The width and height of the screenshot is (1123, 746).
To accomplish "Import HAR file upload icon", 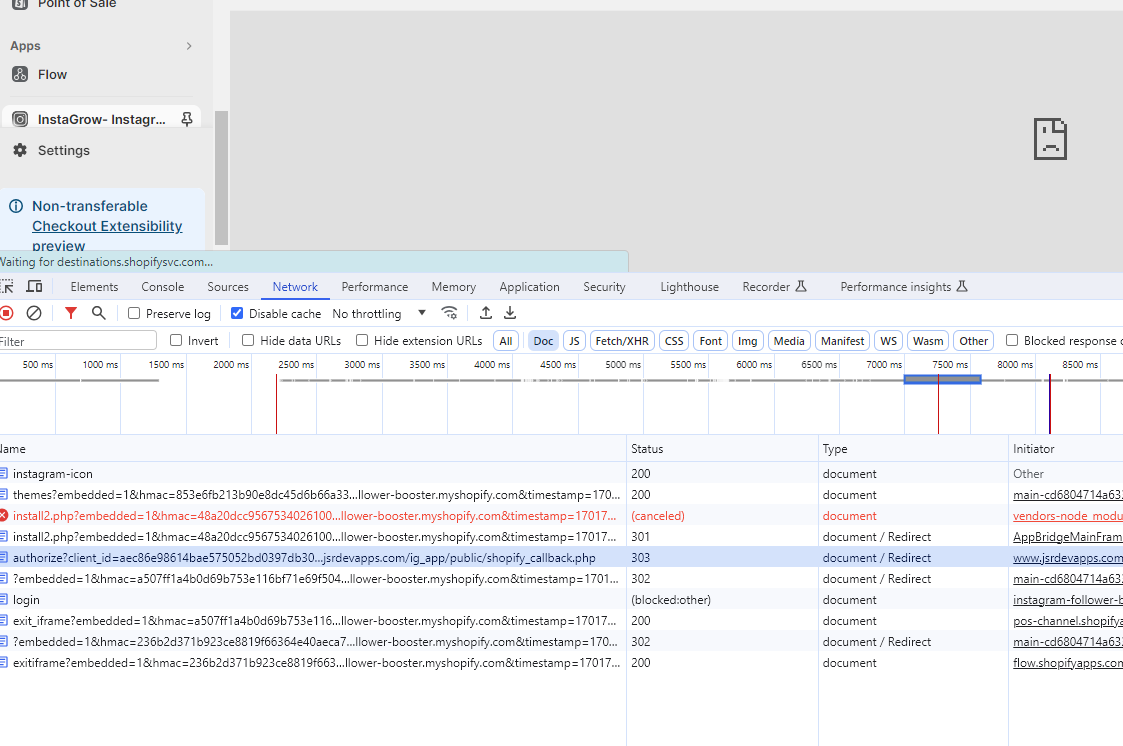I will click(486, 313).
